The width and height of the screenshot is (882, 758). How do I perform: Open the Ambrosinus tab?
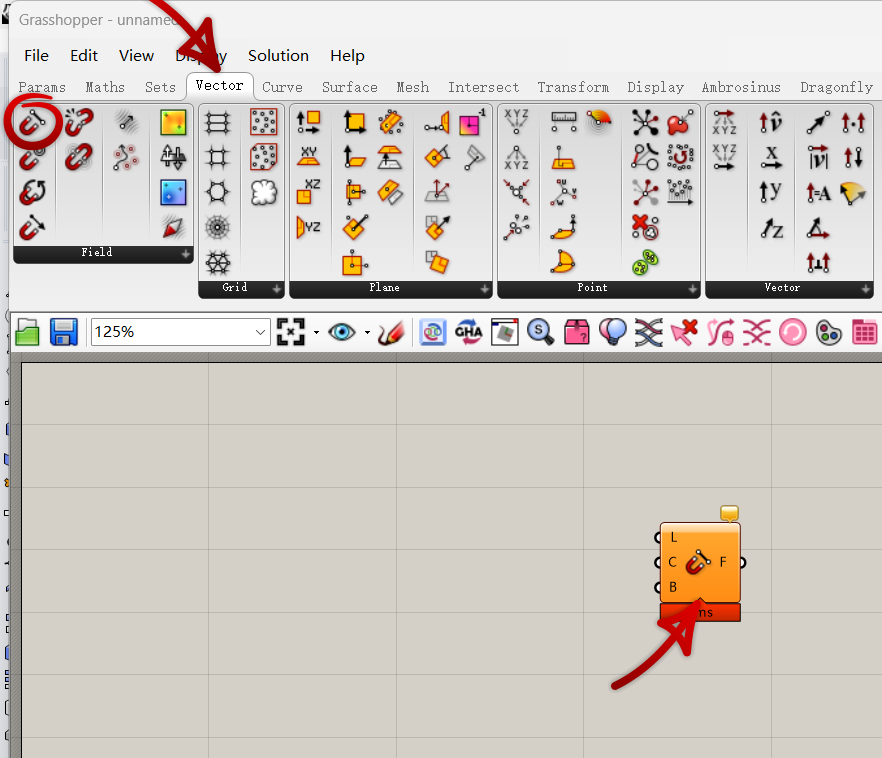(x=741, y=87)
